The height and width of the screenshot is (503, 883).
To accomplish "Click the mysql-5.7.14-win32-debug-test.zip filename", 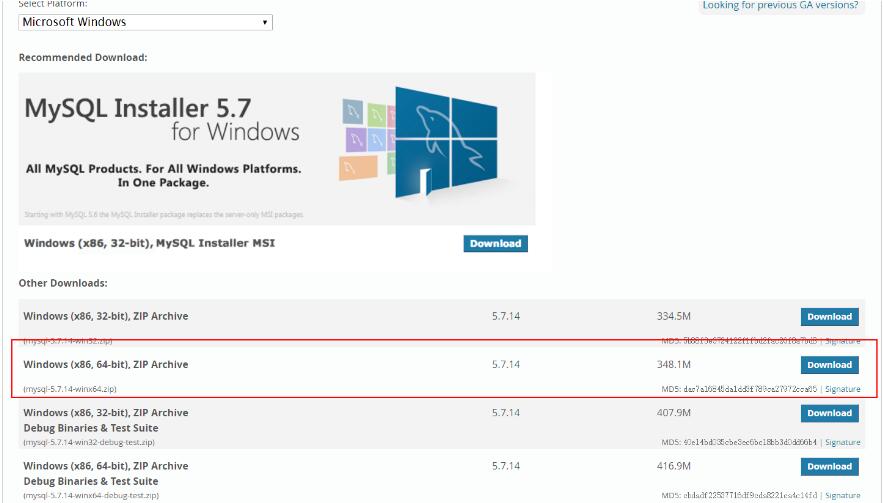I will [88, 442].
